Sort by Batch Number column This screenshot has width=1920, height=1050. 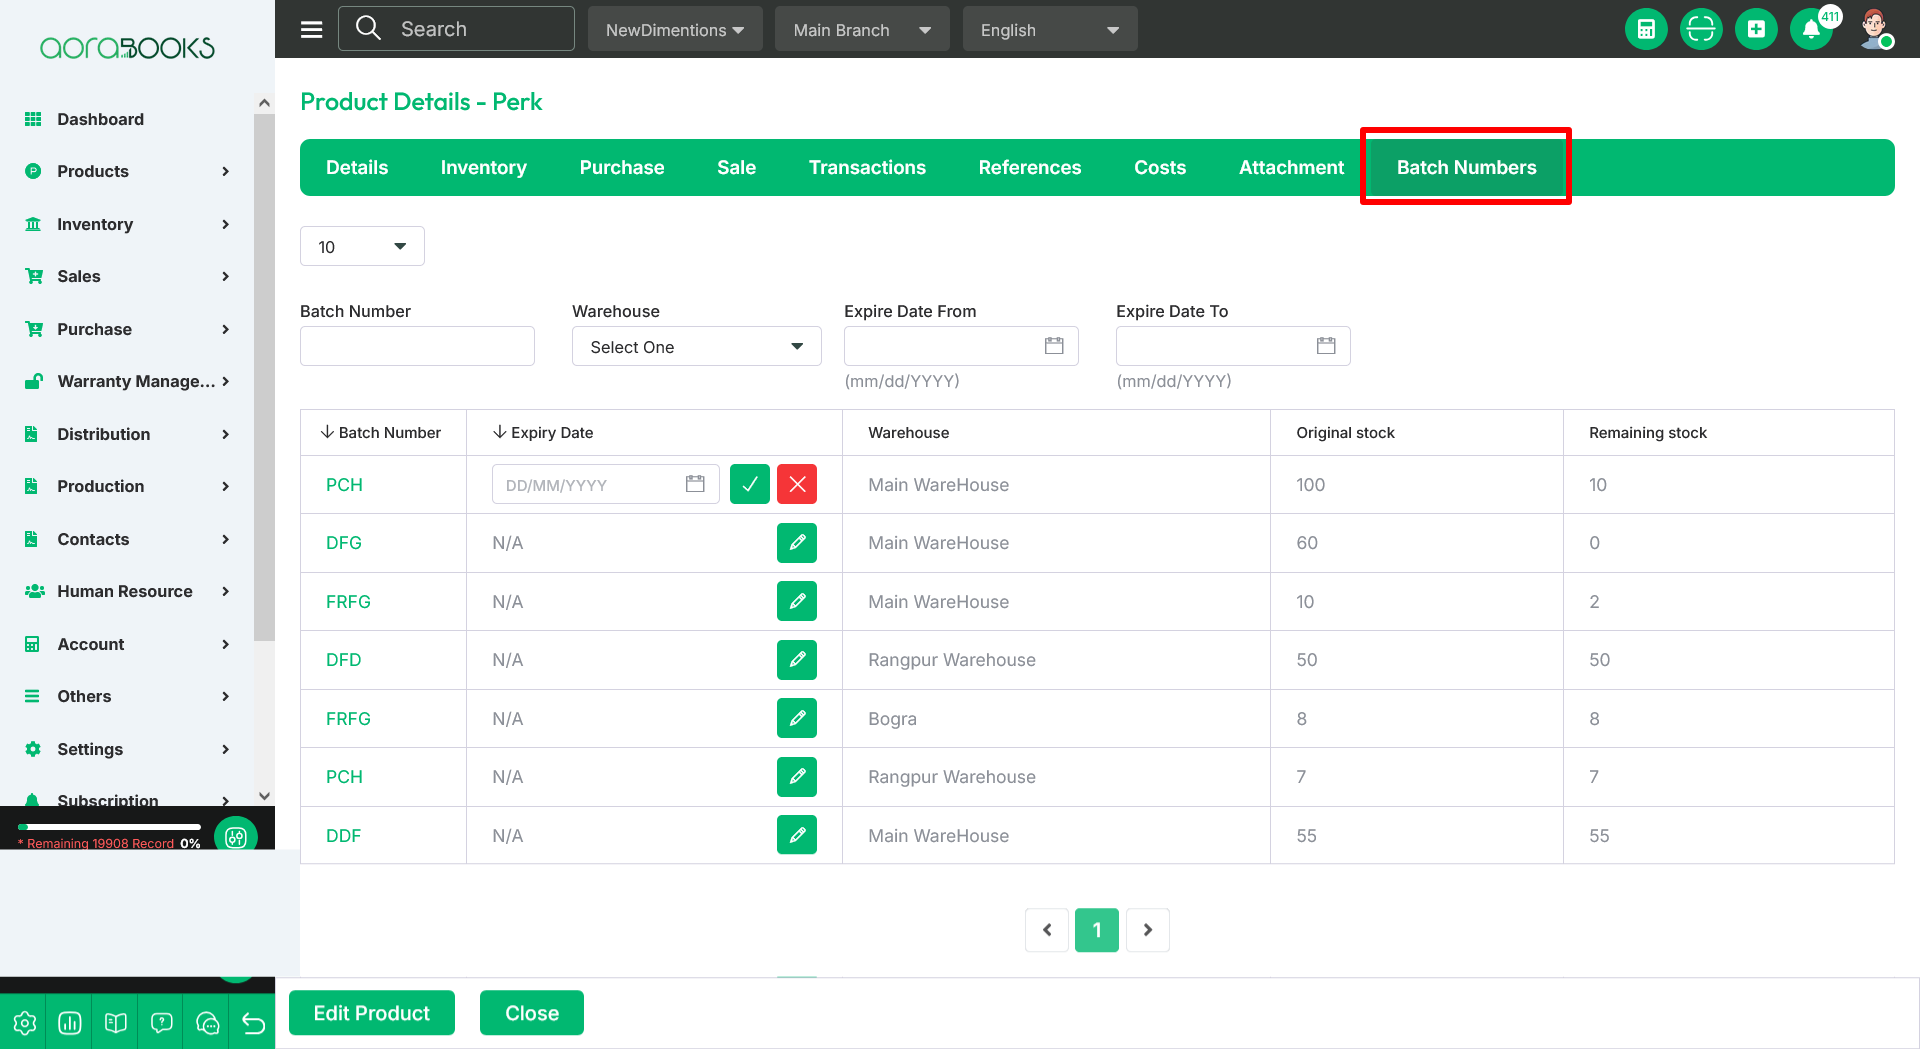[381, 432]
